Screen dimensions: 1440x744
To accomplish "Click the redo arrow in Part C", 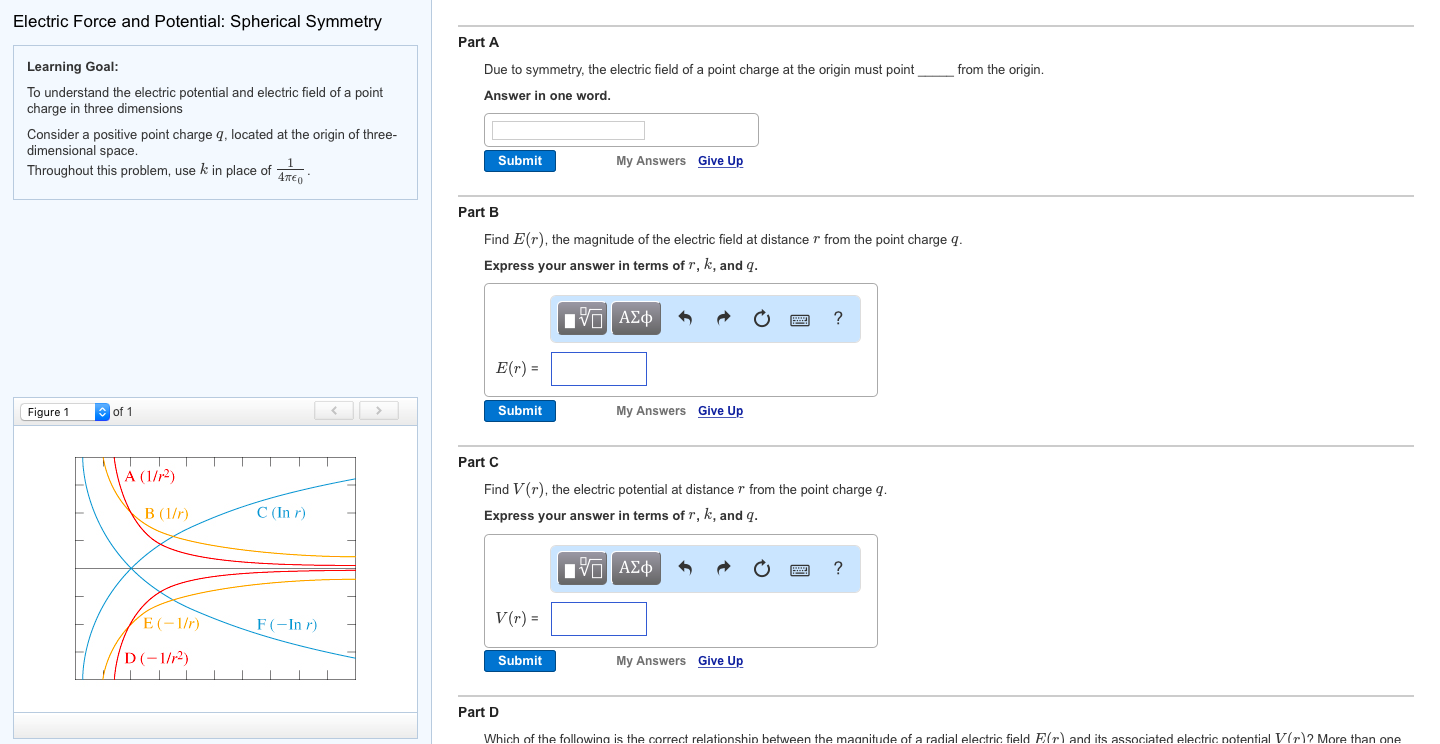I will tap(723, 569).
